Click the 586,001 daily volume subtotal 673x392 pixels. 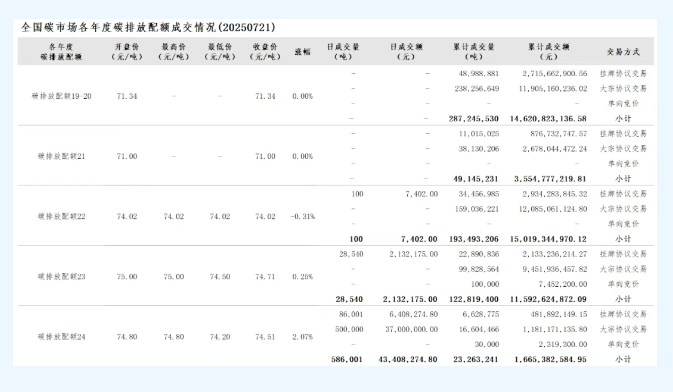[x=347, y=359]
